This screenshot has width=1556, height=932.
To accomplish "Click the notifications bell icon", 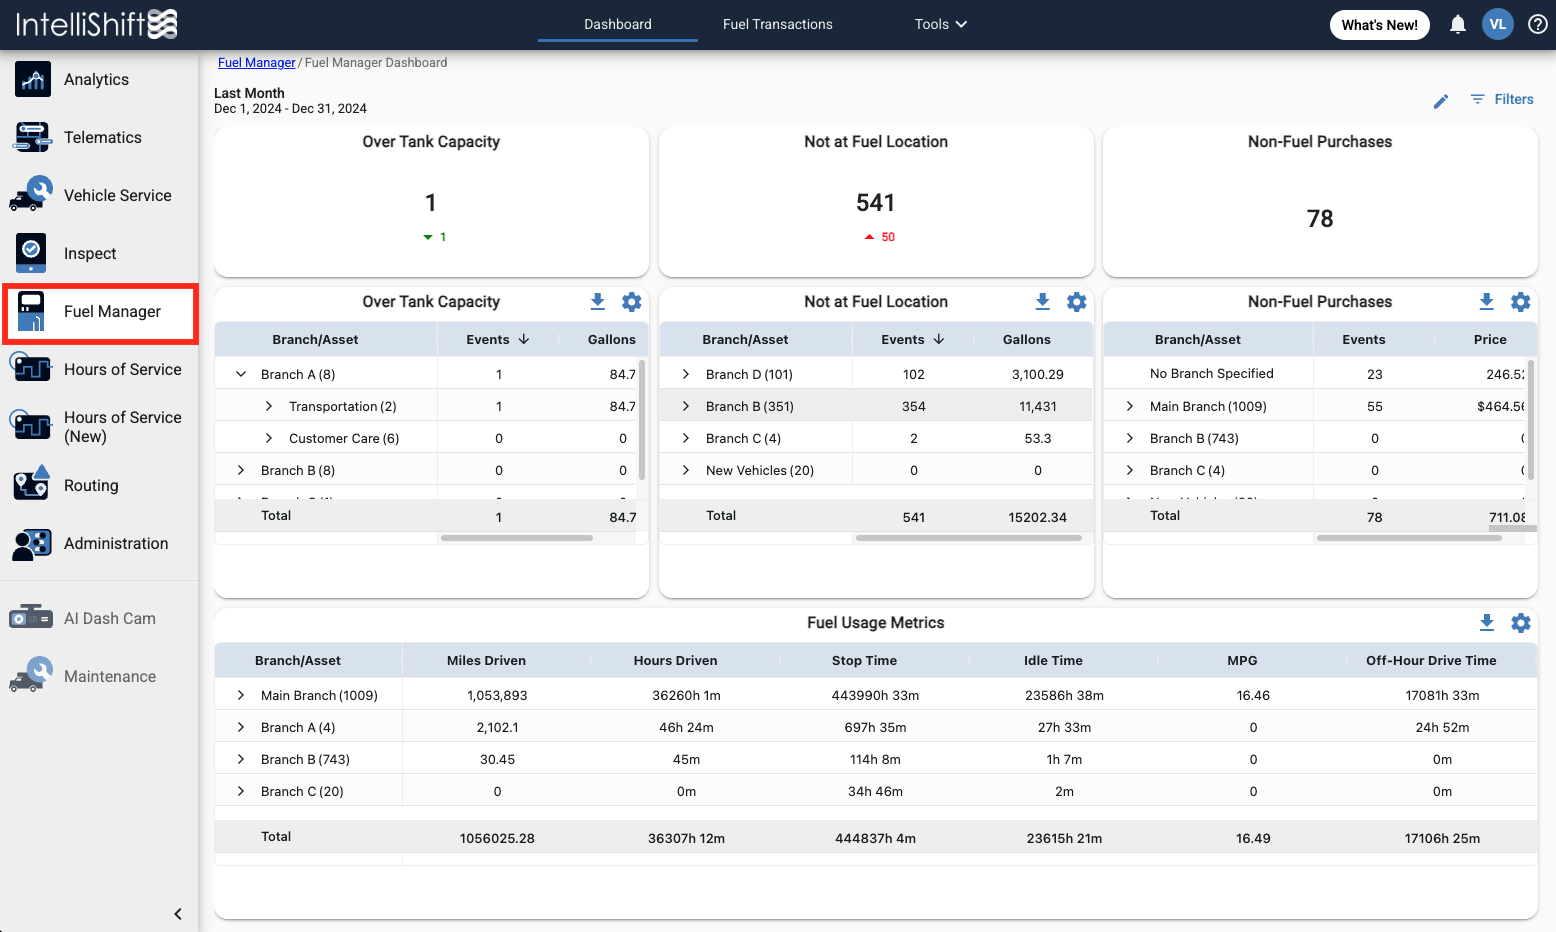I will click(x=1458, y=24).
